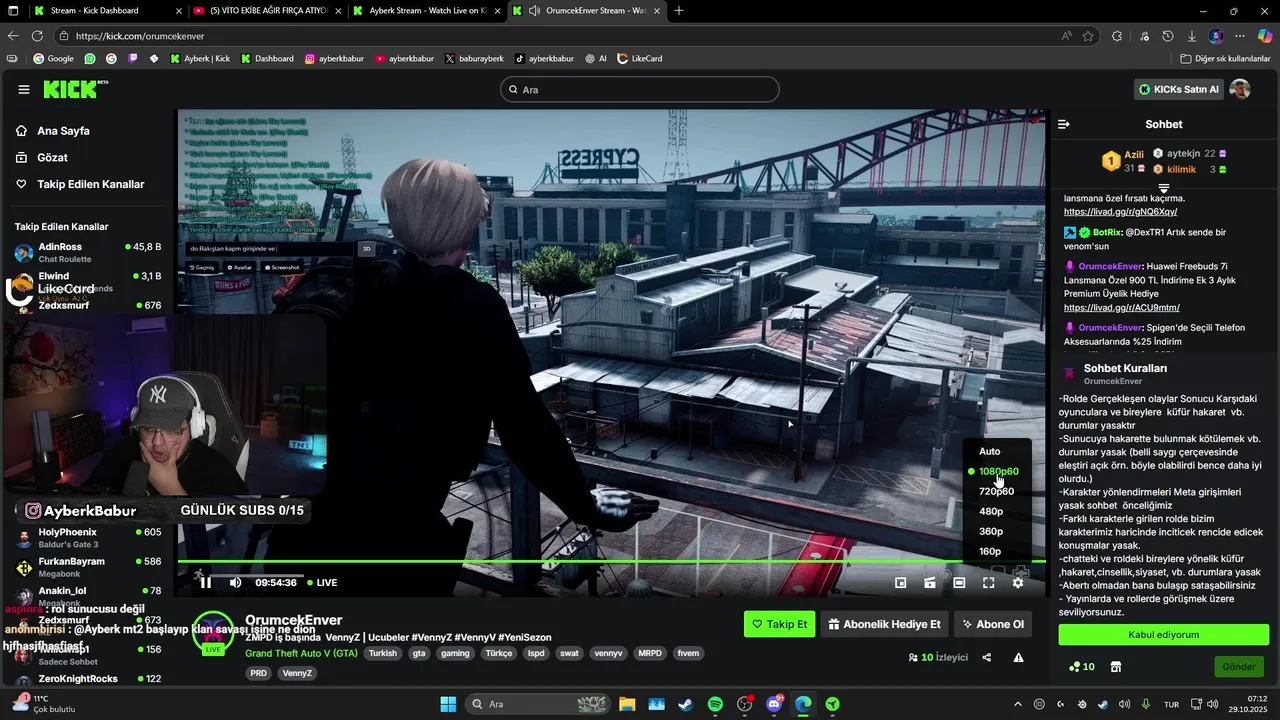Open a new browser tab
Image resolution: width=1280 pixels, height=720 pixels.
pos(679,10)
